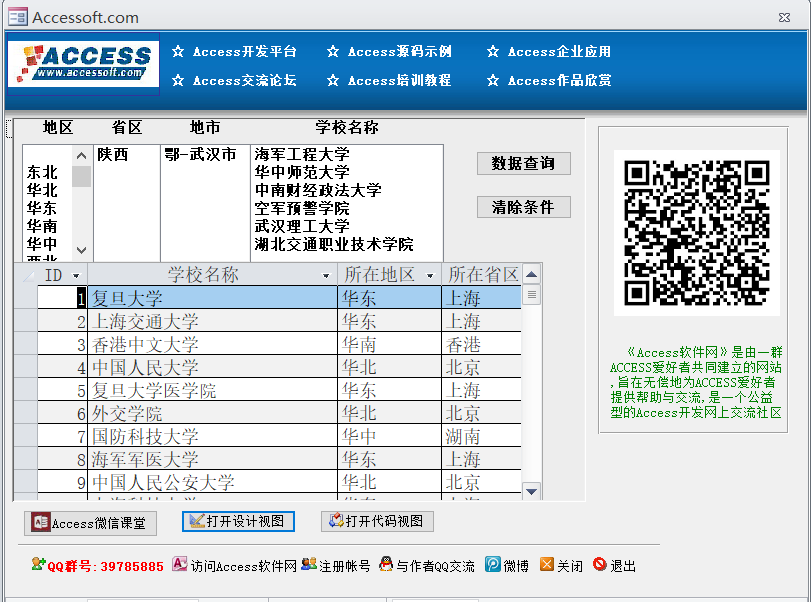Click the QR code image
This screenshot has width=811, height=602.
point(697,233)
